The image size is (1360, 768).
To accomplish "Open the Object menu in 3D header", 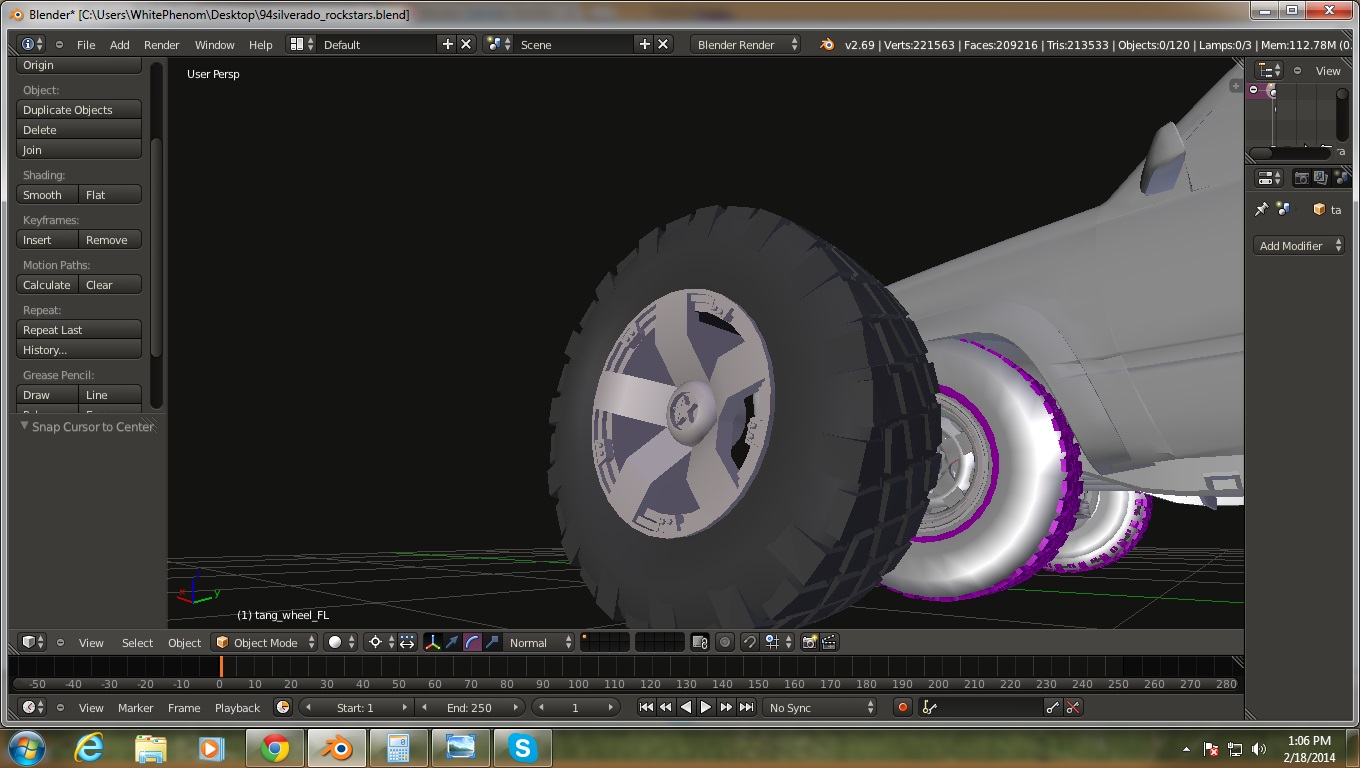I will [184, 643].
